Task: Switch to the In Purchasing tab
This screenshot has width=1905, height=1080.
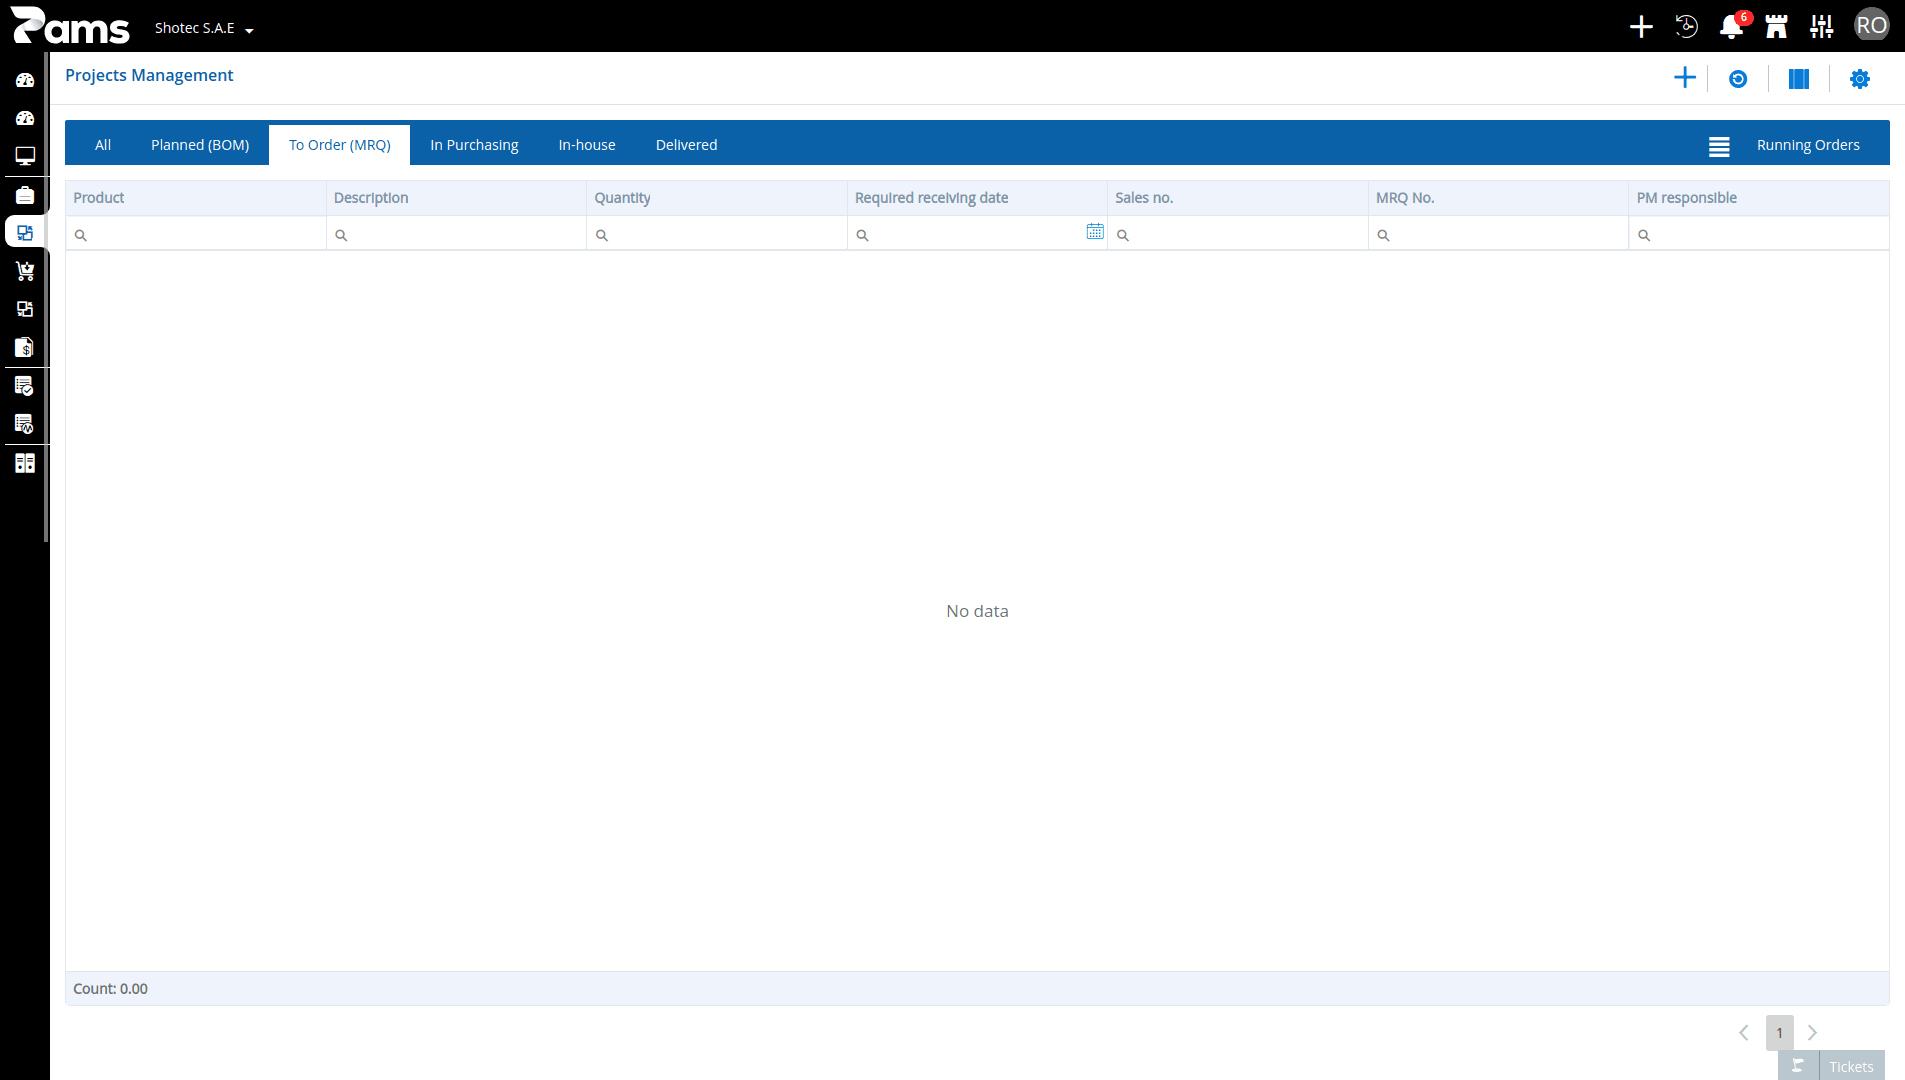Action: click(474, 145)
